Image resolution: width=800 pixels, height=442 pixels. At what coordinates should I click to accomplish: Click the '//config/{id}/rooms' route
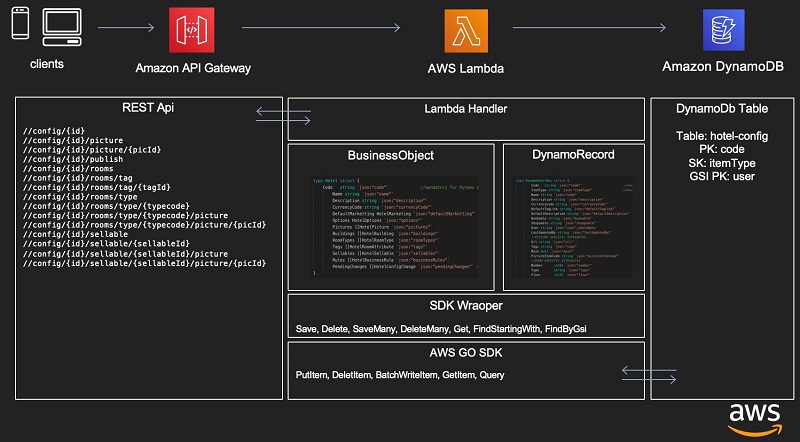[x=68, y=168]
